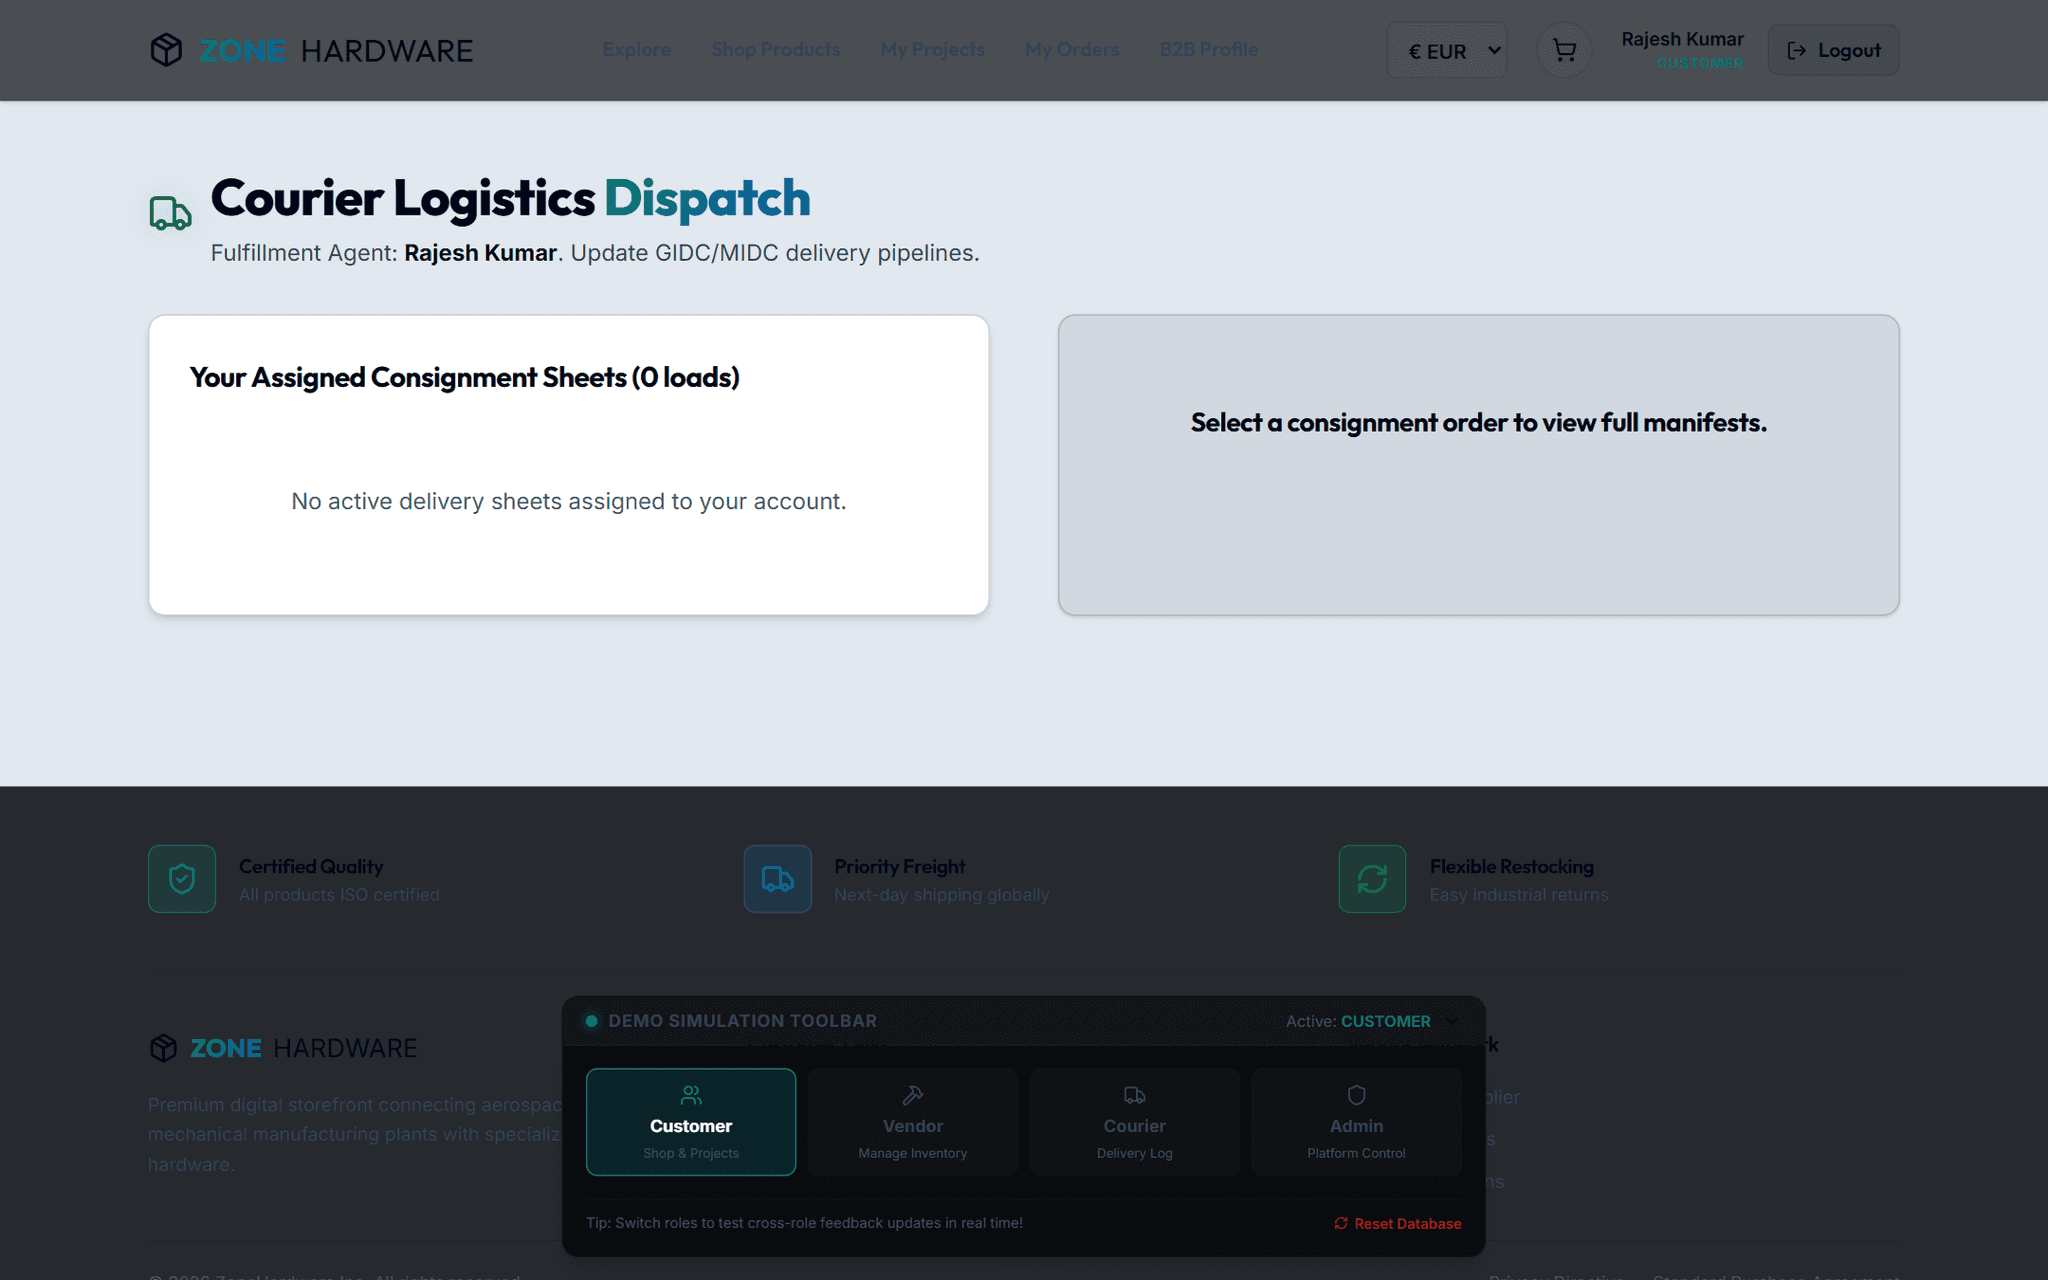Go to Shop Products

point(775,49)
